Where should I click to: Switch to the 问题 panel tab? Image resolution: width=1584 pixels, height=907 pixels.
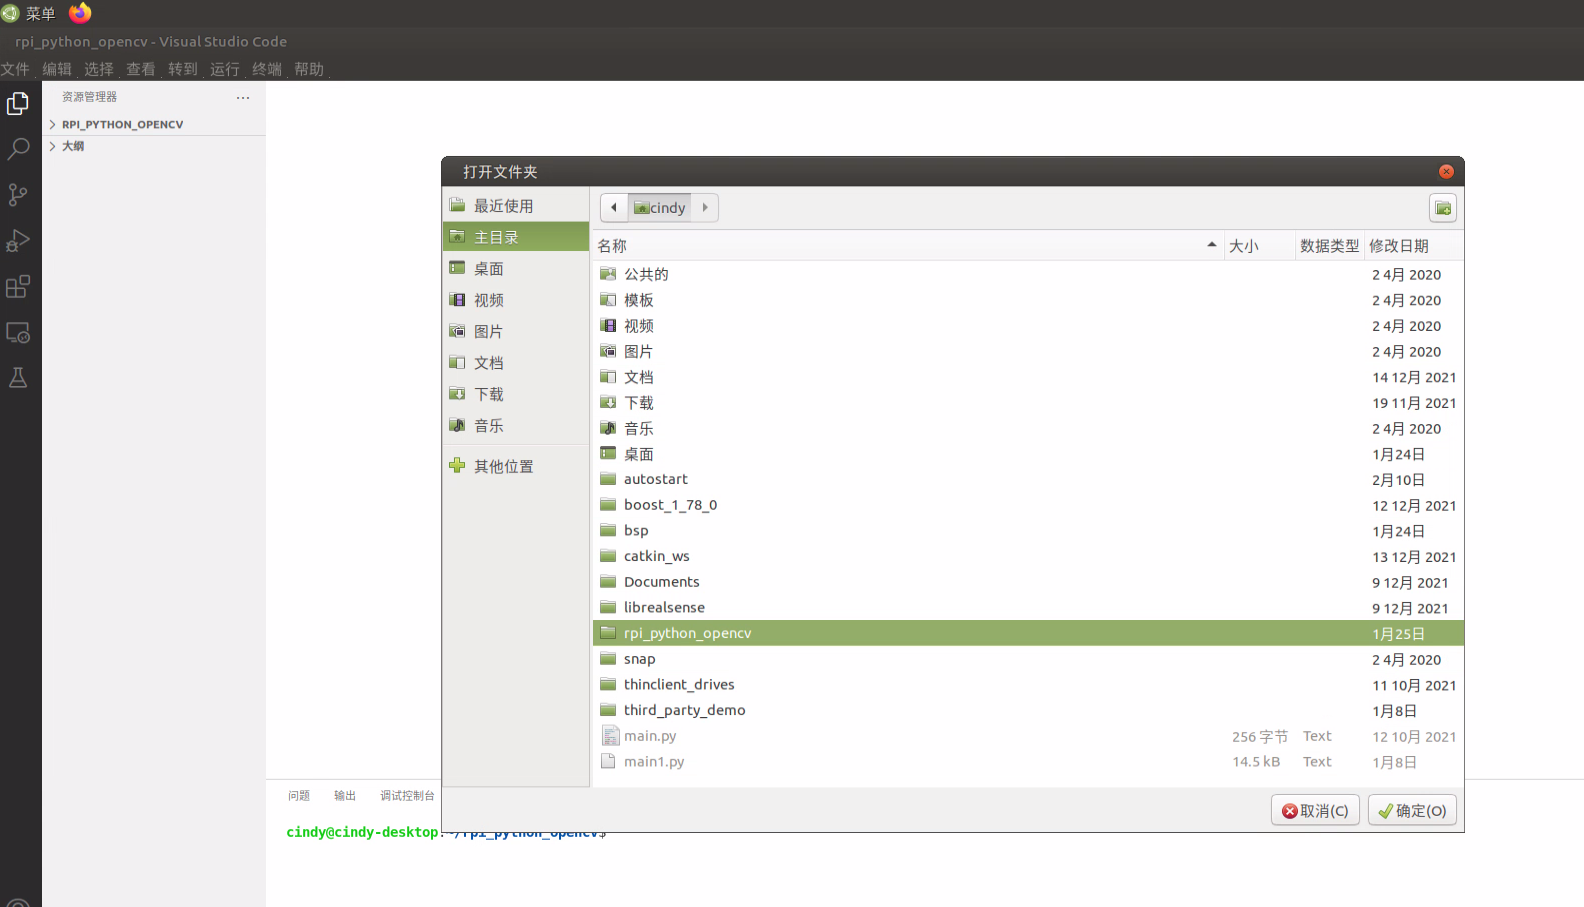point(299,796)
